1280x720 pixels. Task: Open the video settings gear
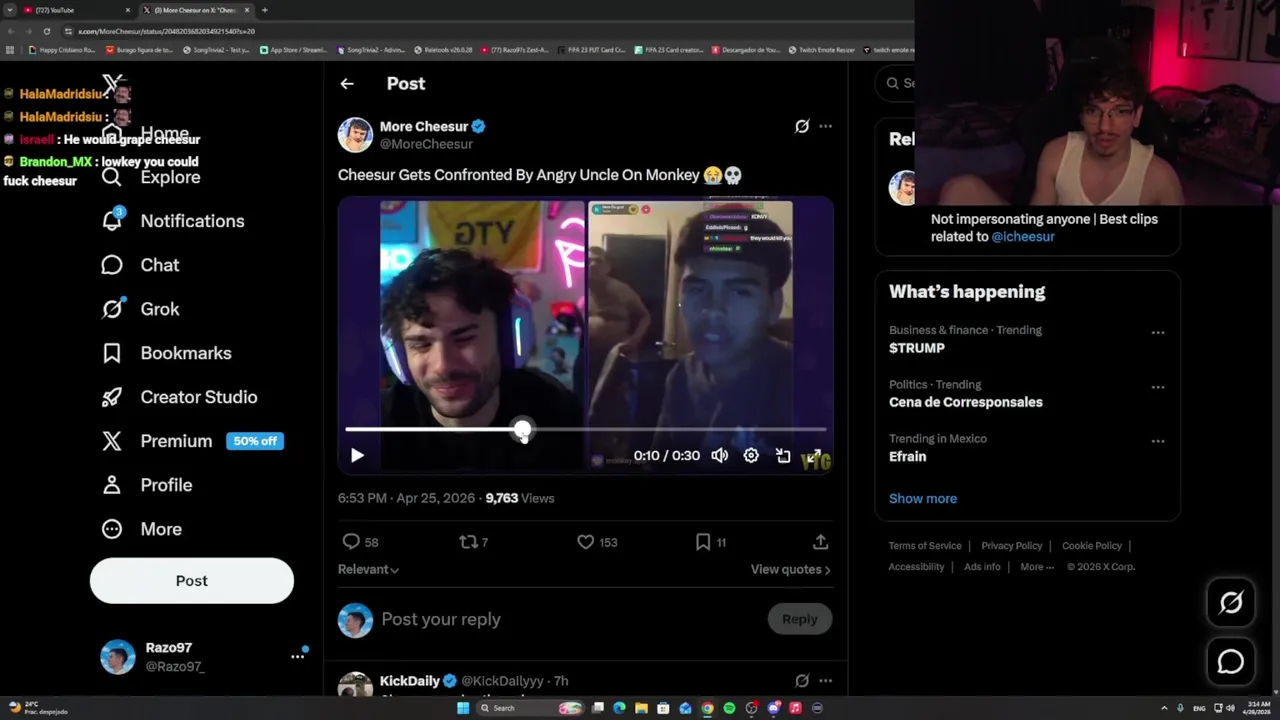pyautogui.click(x=751, y=456)
